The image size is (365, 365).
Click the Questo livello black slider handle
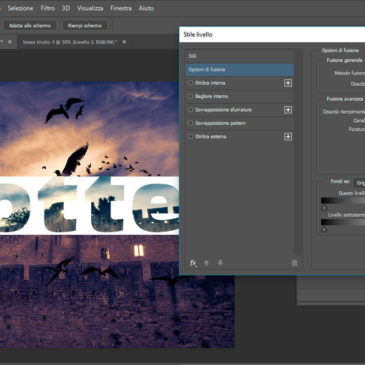click(x=324, y=208)
